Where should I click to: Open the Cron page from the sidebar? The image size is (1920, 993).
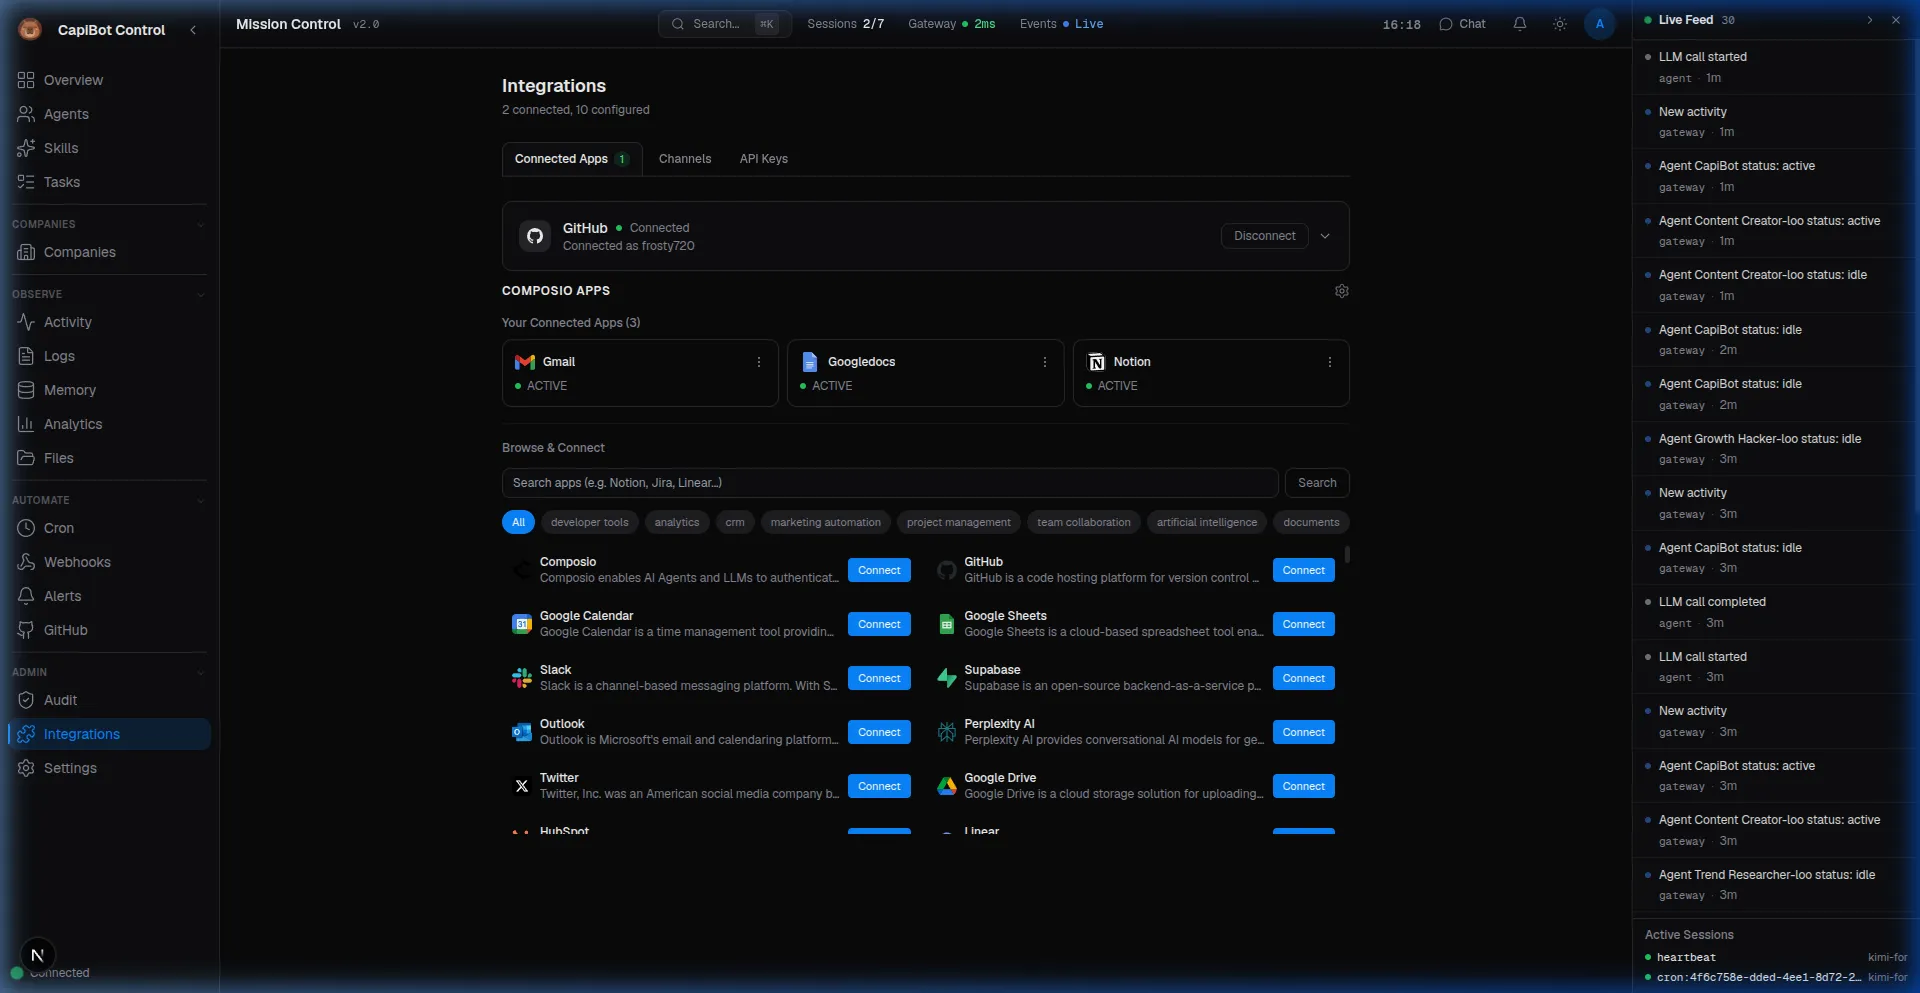click(x=58, y=528)
